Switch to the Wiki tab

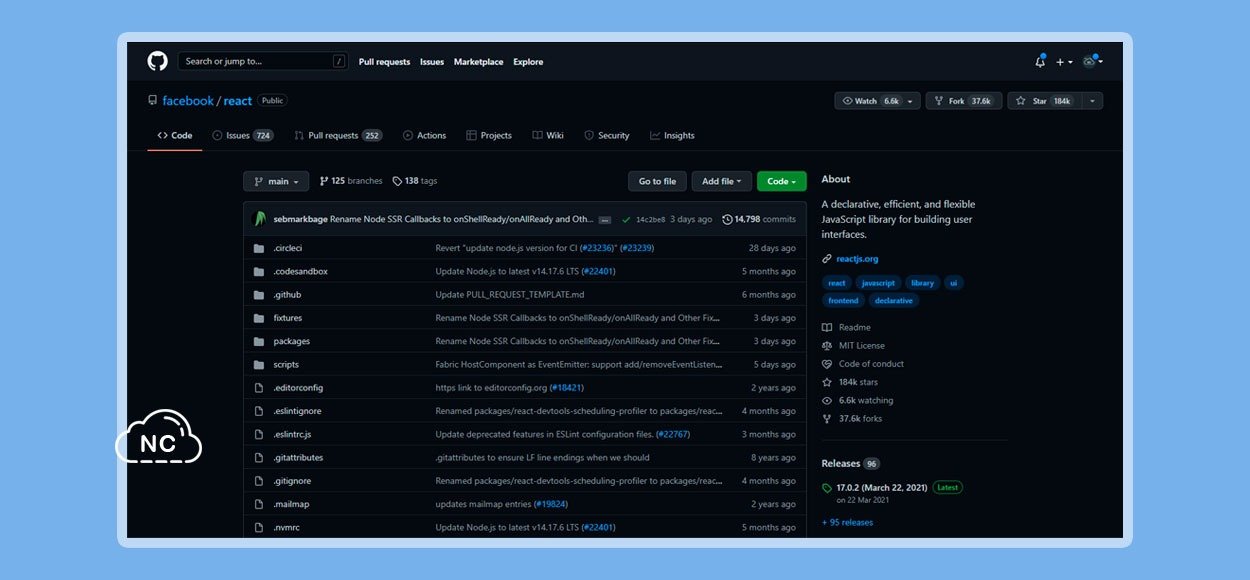[x=548, y=136]
